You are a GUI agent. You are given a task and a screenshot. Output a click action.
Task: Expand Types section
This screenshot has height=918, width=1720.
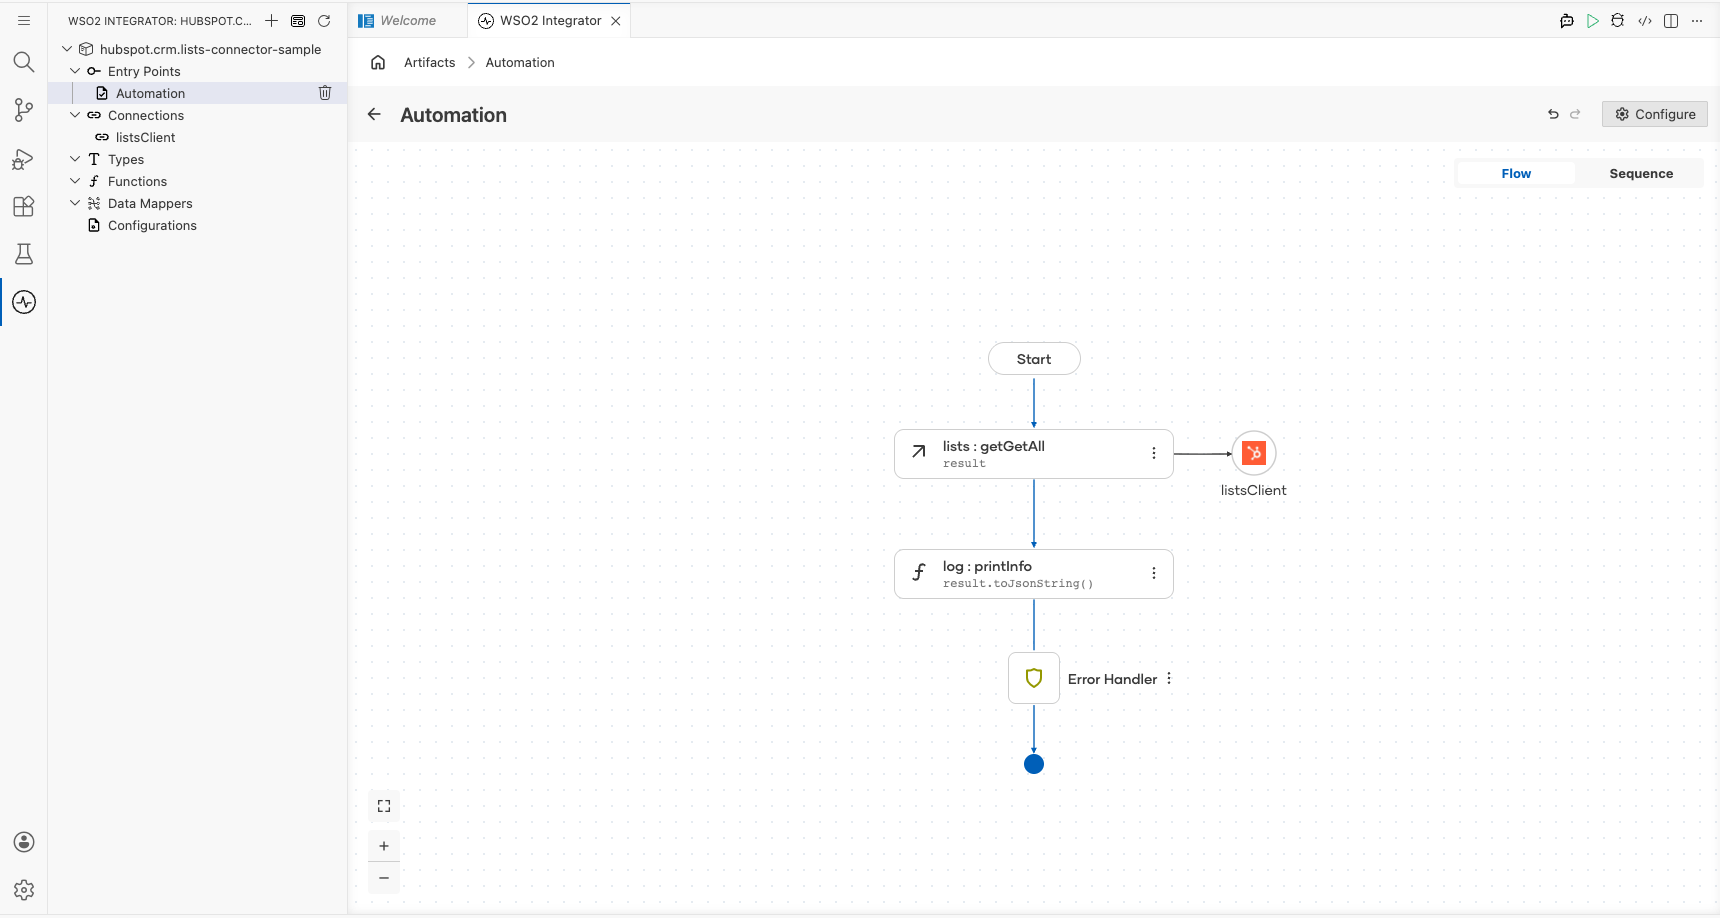[75, 159]
